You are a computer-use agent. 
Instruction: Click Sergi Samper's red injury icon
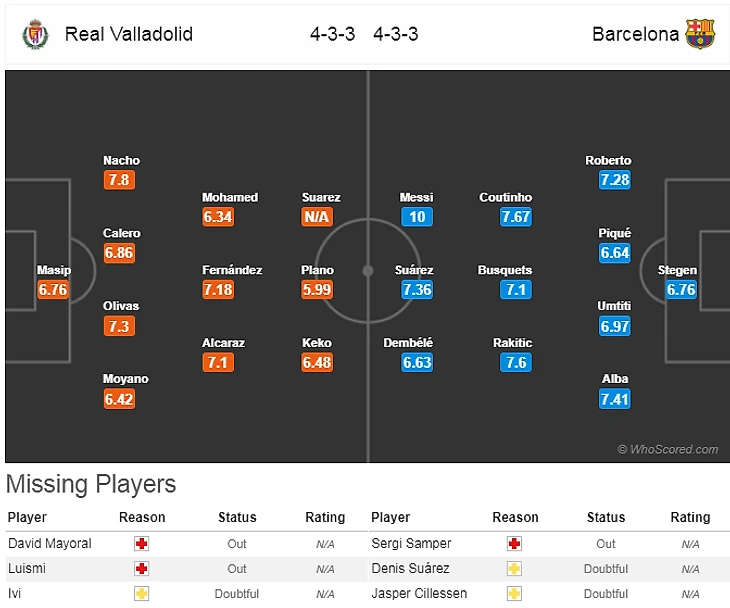click(x=515, y=544)
